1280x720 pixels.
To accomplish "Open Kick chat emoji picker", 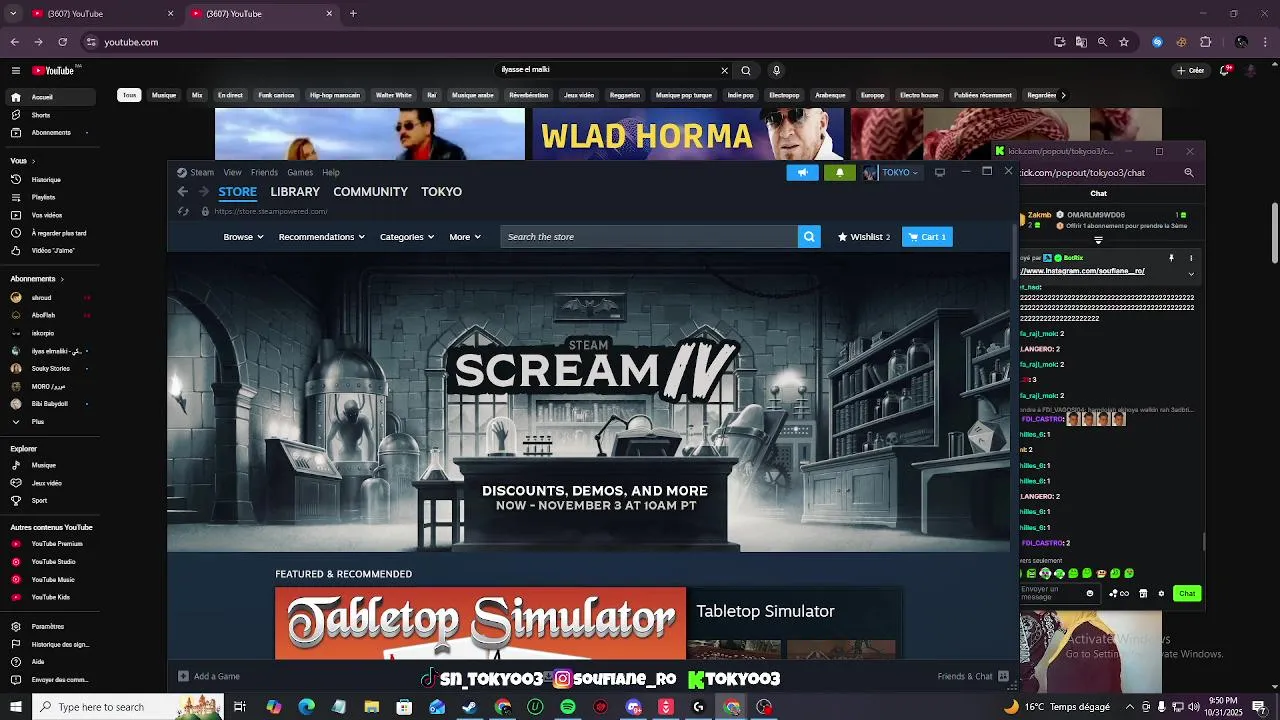I will click(1090, 593).
